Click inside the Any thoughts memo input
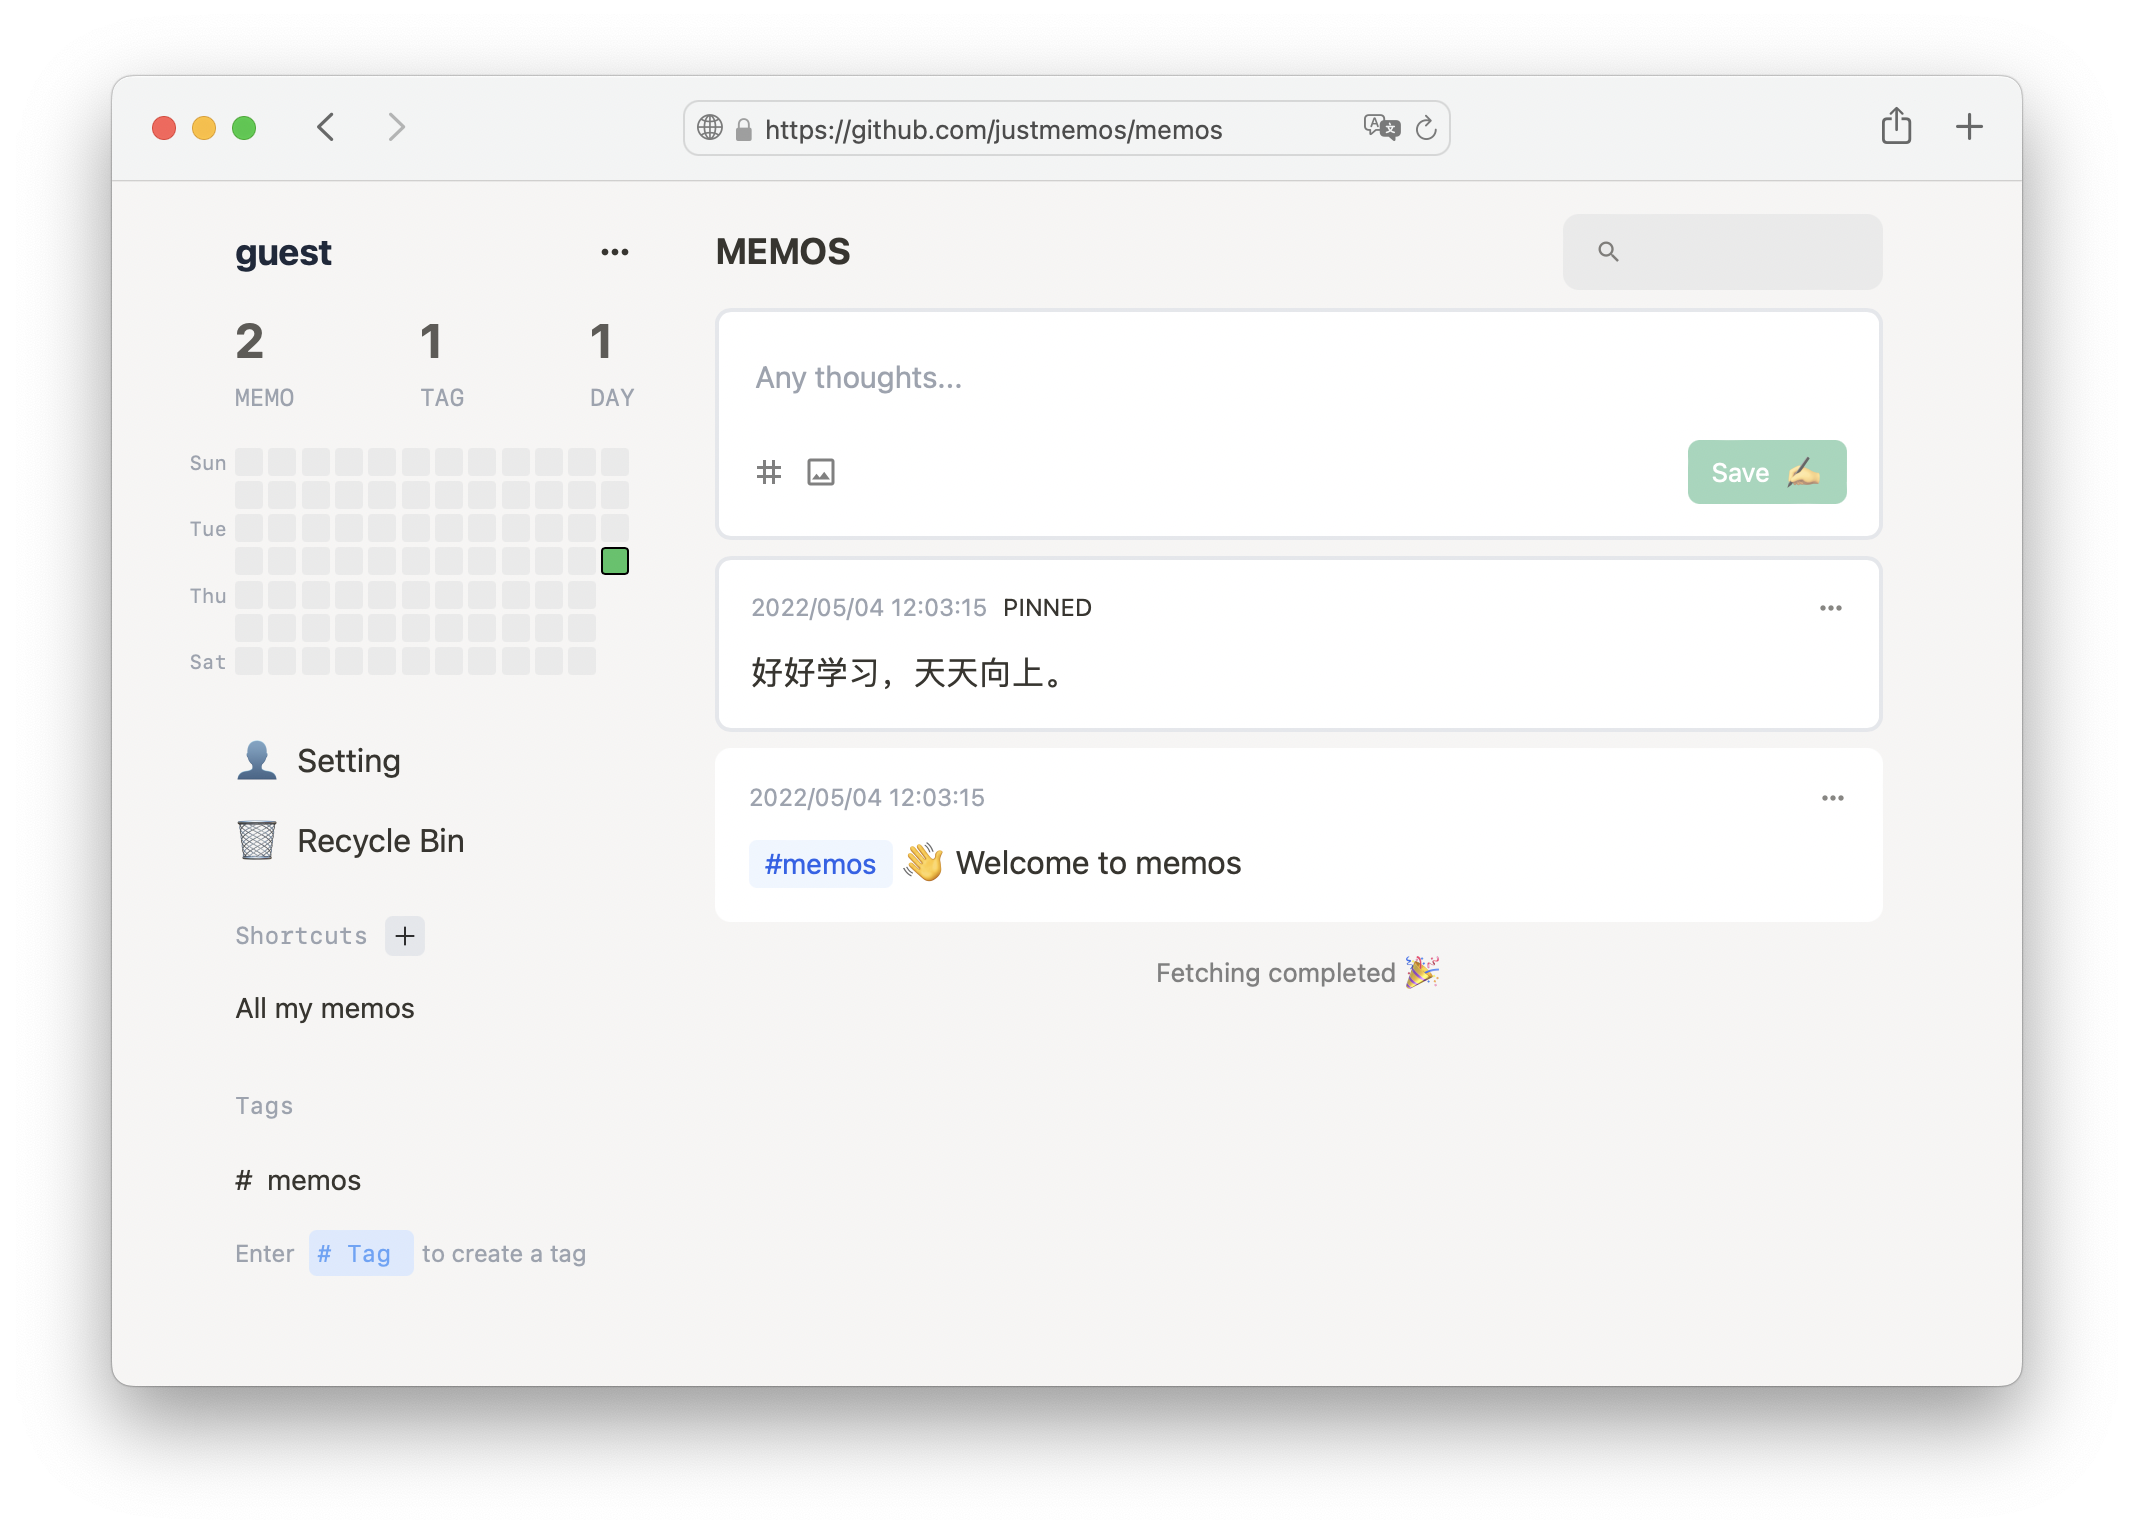The width and height of the screenshot is (2134, 1534). point(1100,378)
